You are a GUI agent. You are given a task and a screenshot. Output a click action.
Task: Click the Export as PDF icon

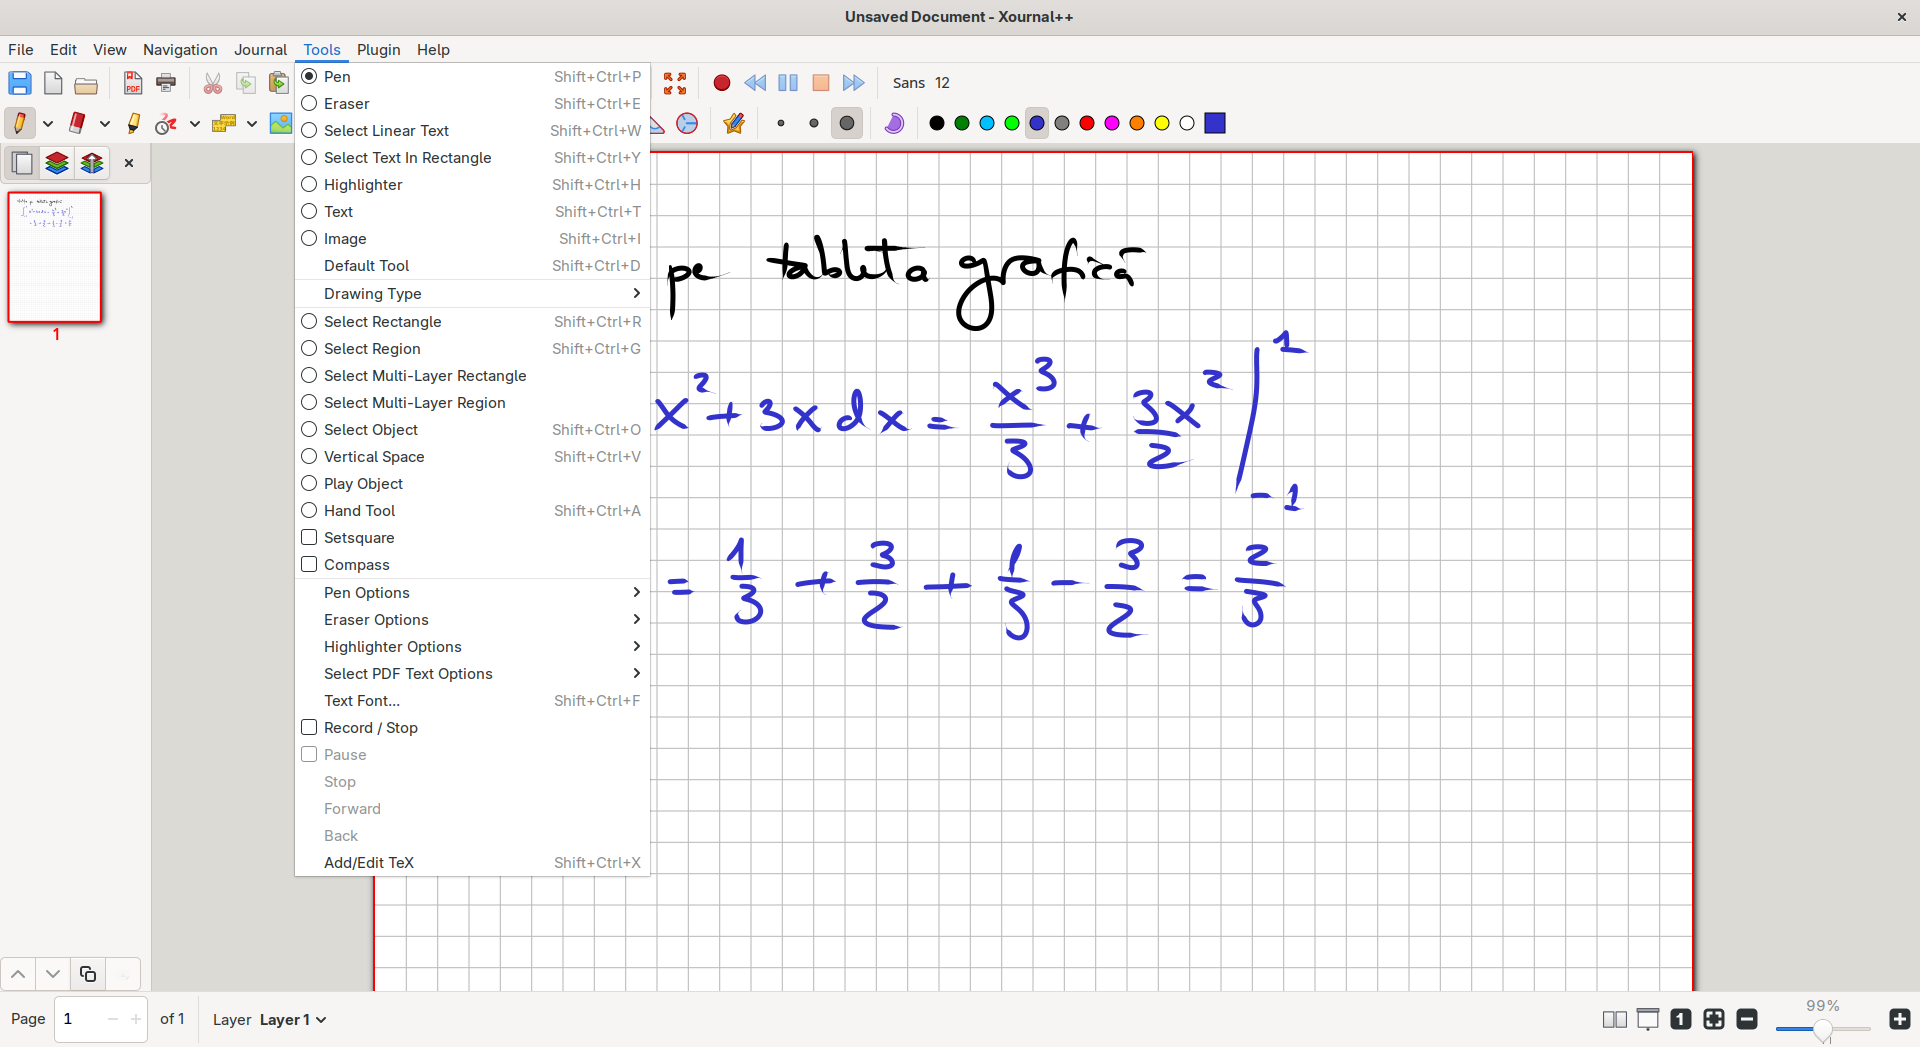tap(133, 83)
